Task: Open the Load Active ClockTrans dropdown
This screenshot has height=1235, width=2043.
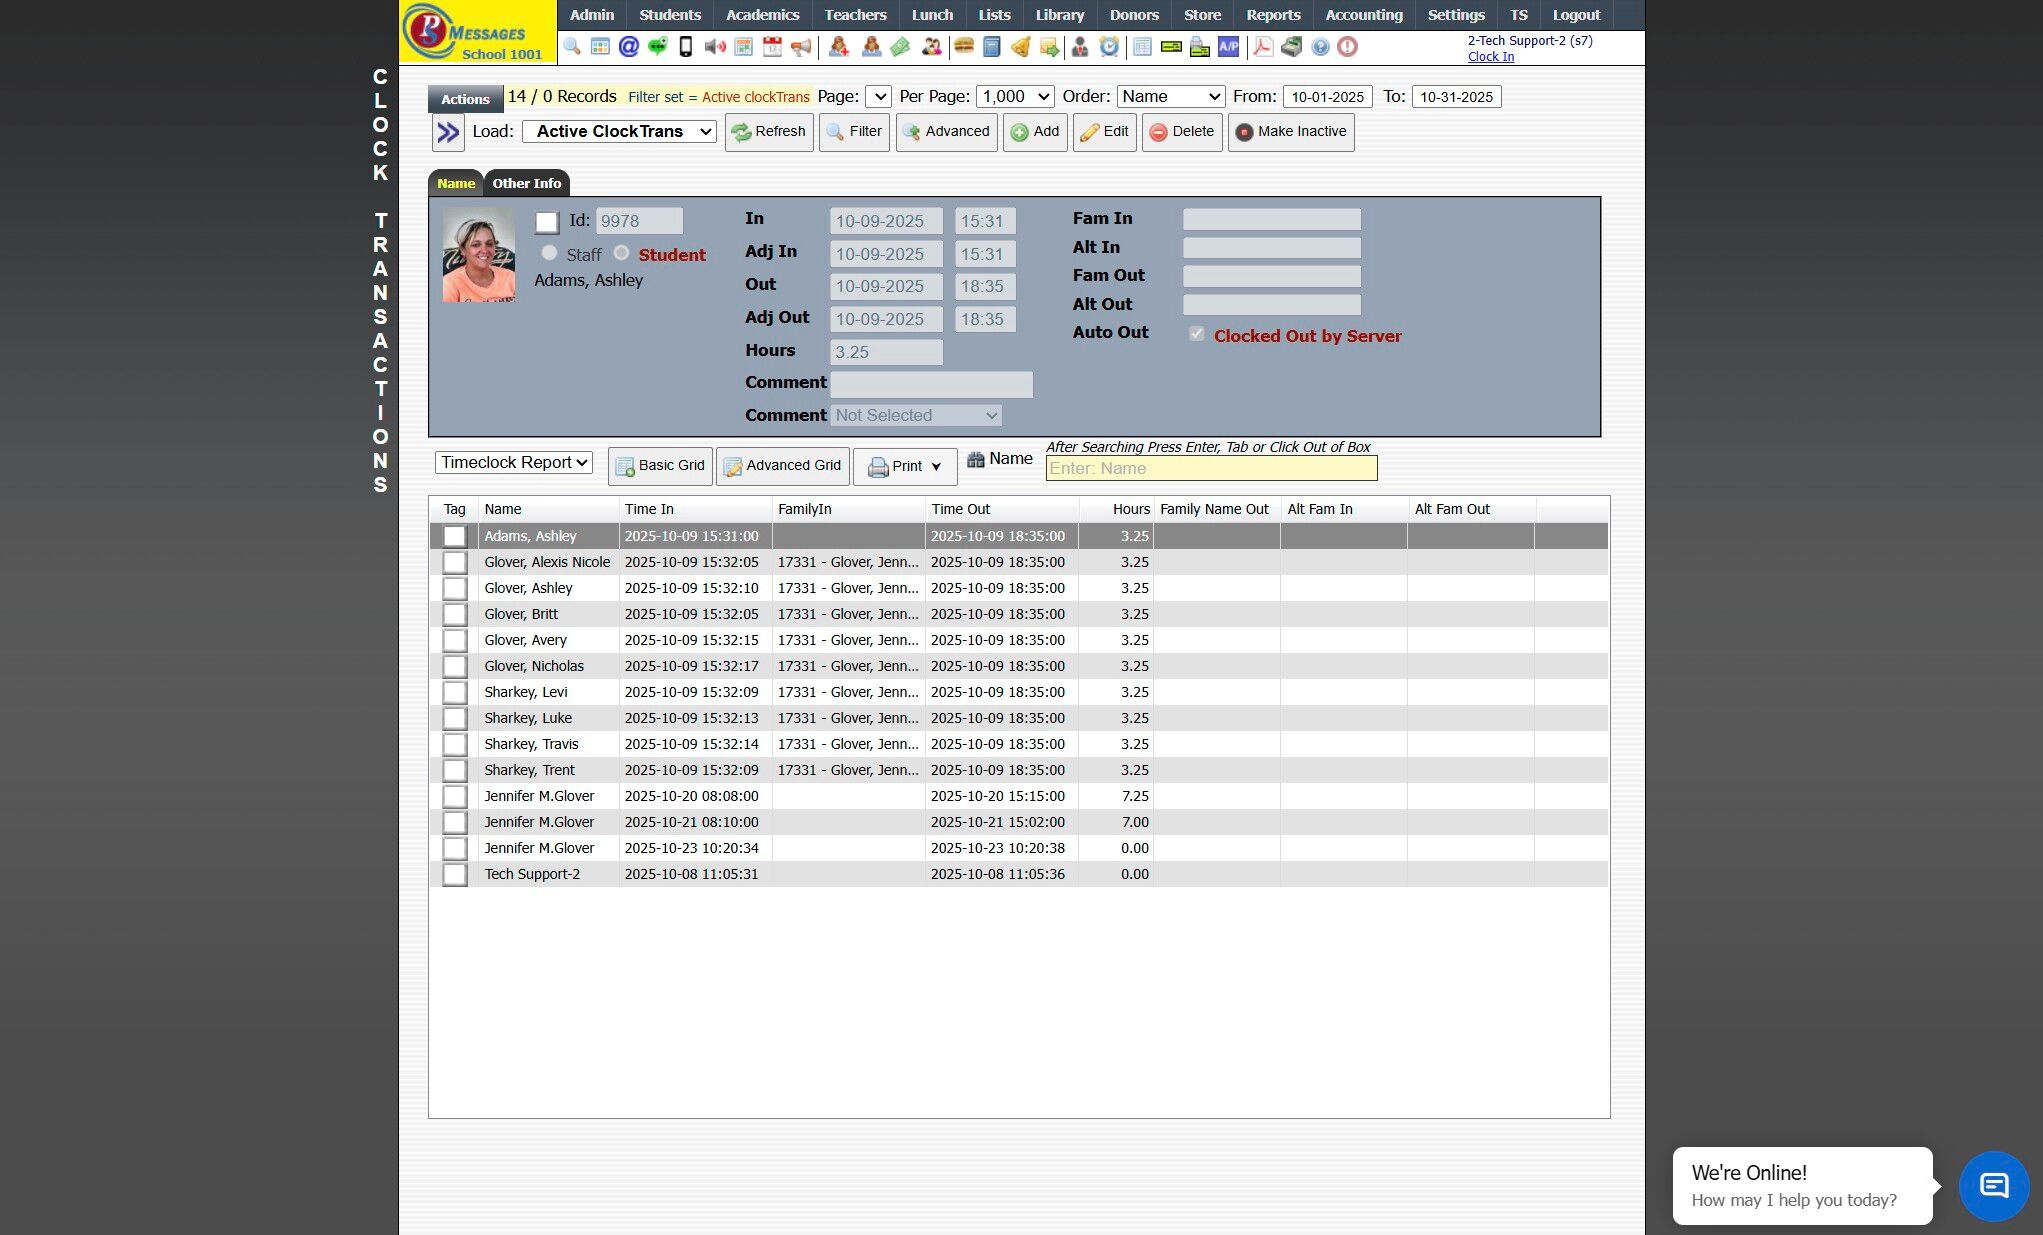Action: pos(619,132)
